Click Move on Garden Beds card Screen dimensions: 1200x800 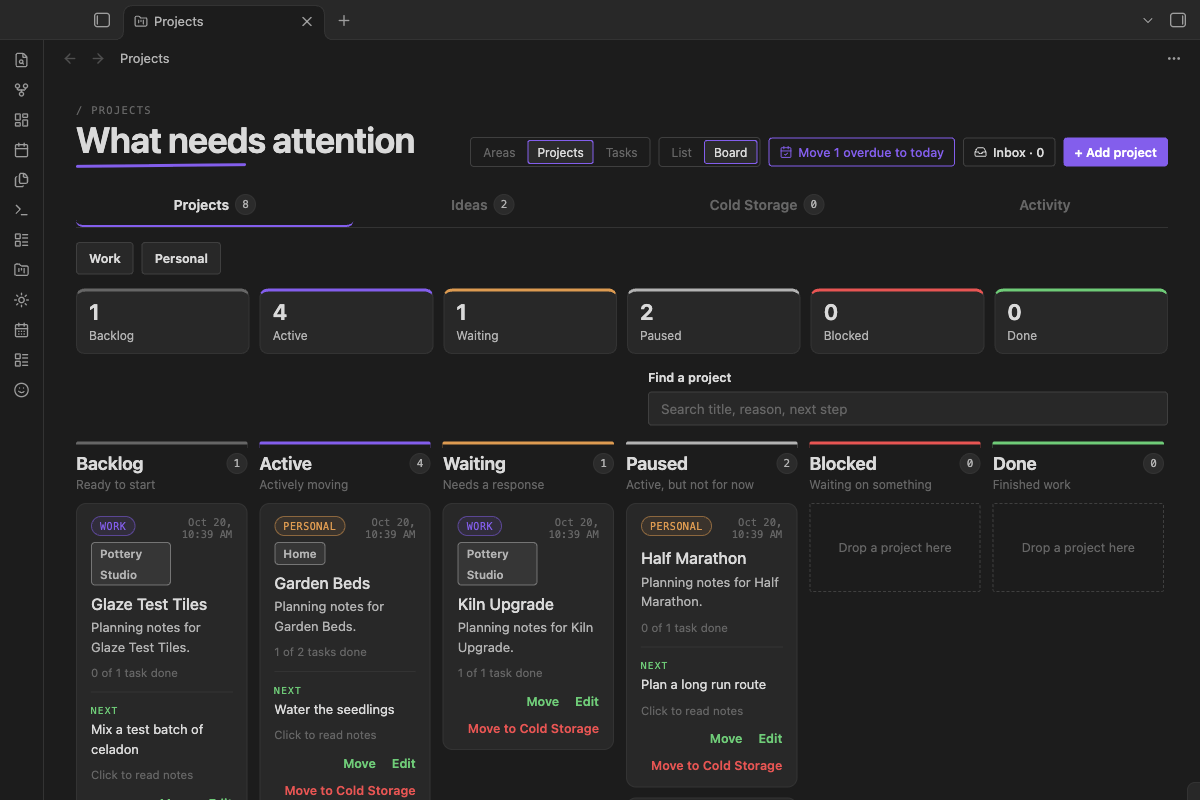click(x=359, y=763)
